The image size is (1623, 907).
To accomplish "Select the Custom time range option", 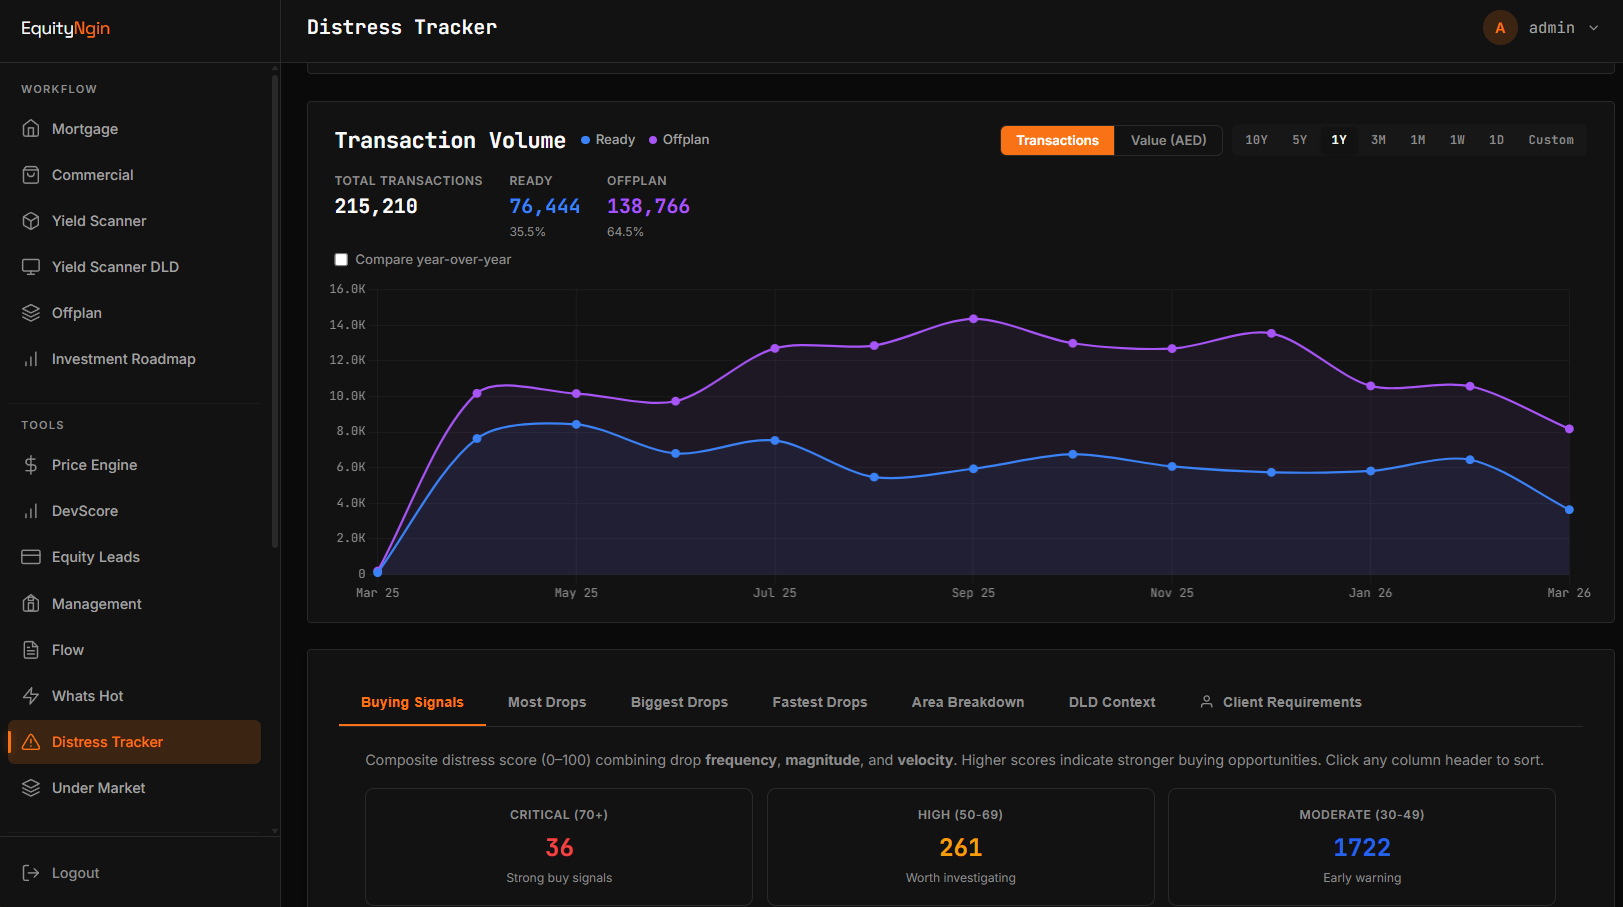I will [x=1550, y=139].
